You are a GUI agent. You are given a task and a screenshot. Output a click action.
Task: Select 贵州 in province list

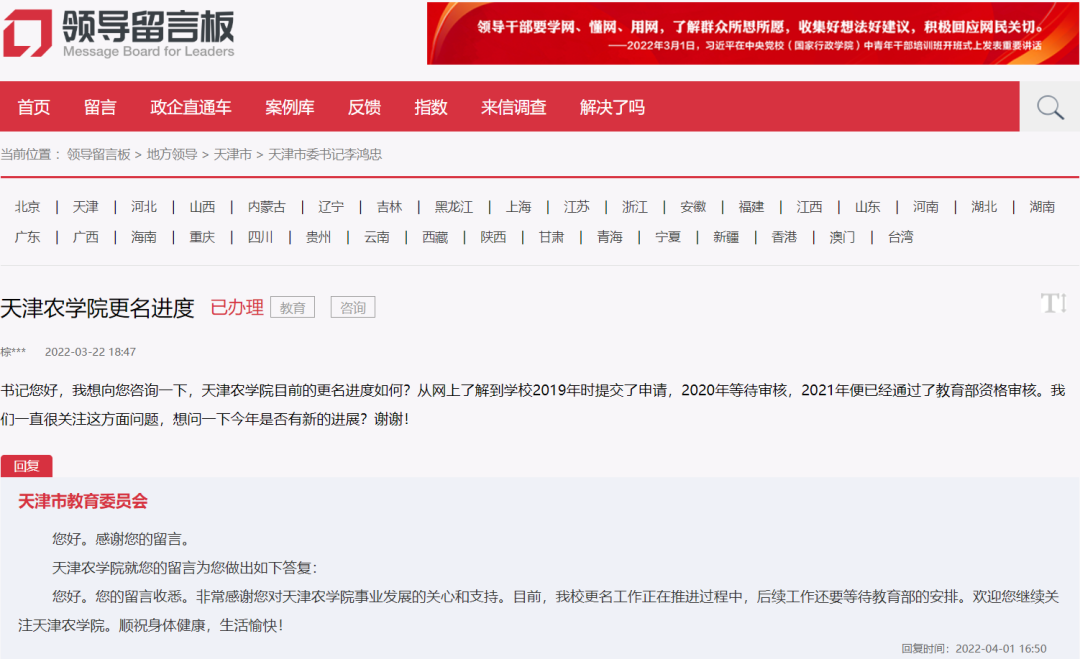tap(318, 237)
